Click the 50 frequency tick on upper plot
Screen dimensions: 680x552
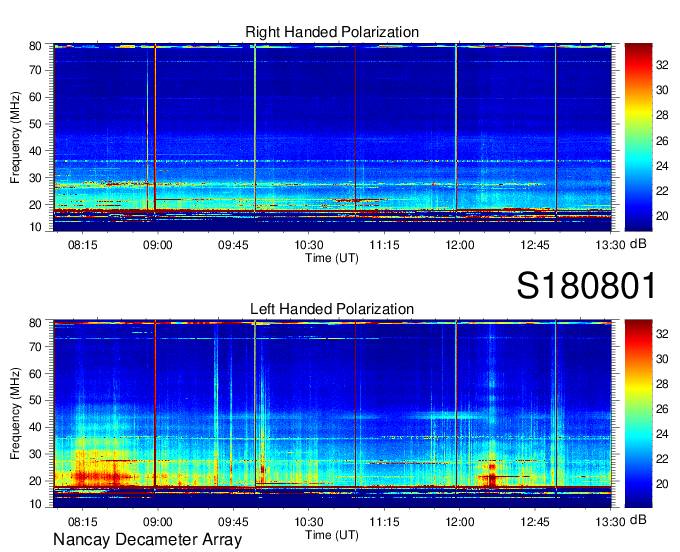[x=35, y=124]
